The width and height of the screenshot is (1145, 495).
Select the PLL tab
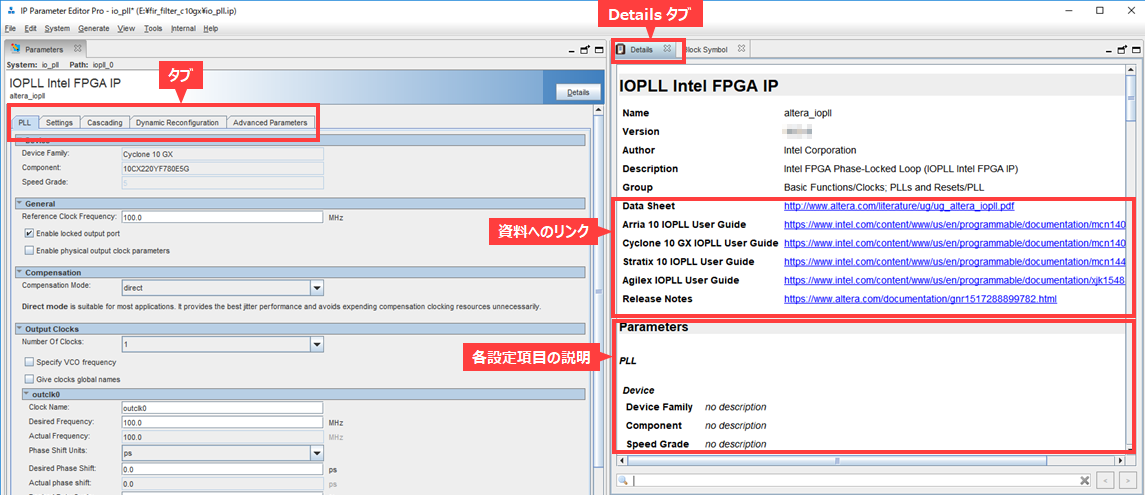[25, 123]
